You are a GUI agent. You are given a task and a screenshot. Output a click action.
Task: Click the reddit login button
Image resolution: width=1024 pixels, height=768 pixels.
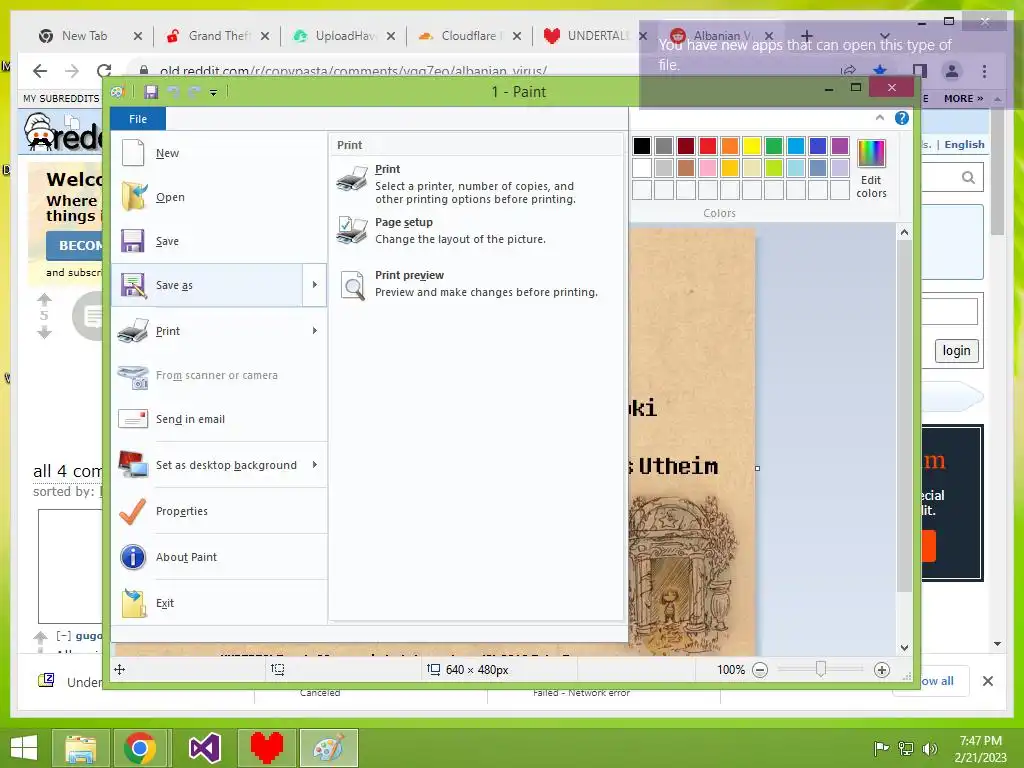click(956, 351)
